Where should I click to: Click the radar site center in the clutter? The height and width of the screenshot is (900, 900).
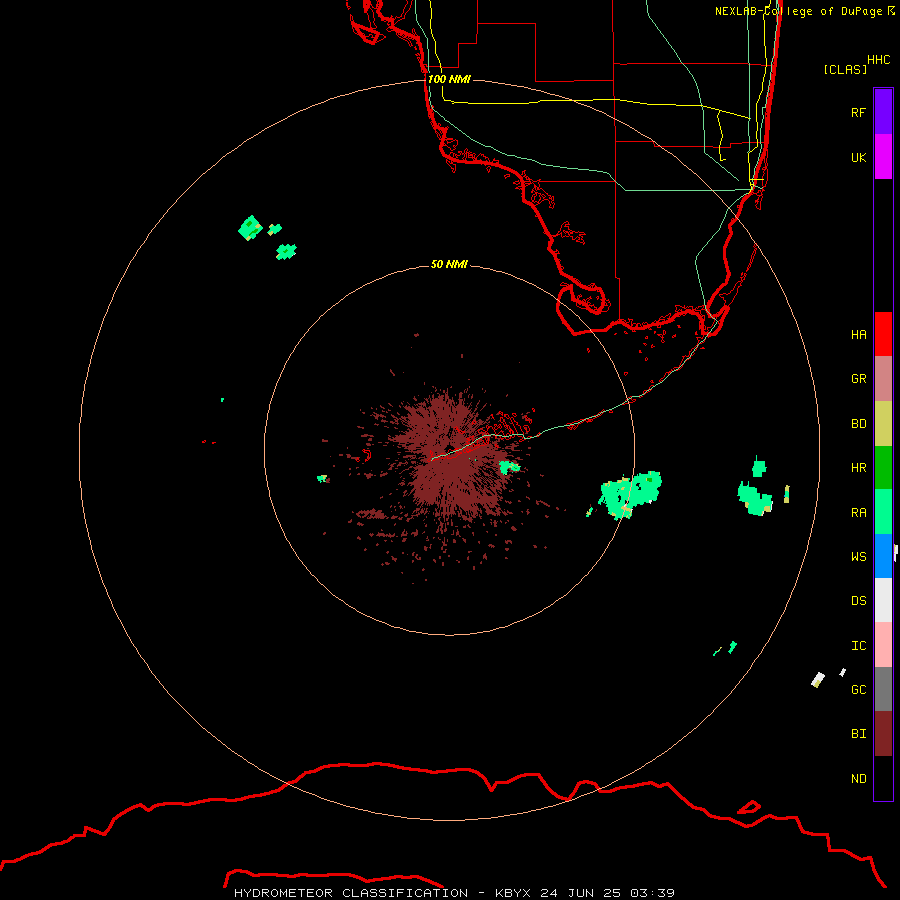[451, 449]
